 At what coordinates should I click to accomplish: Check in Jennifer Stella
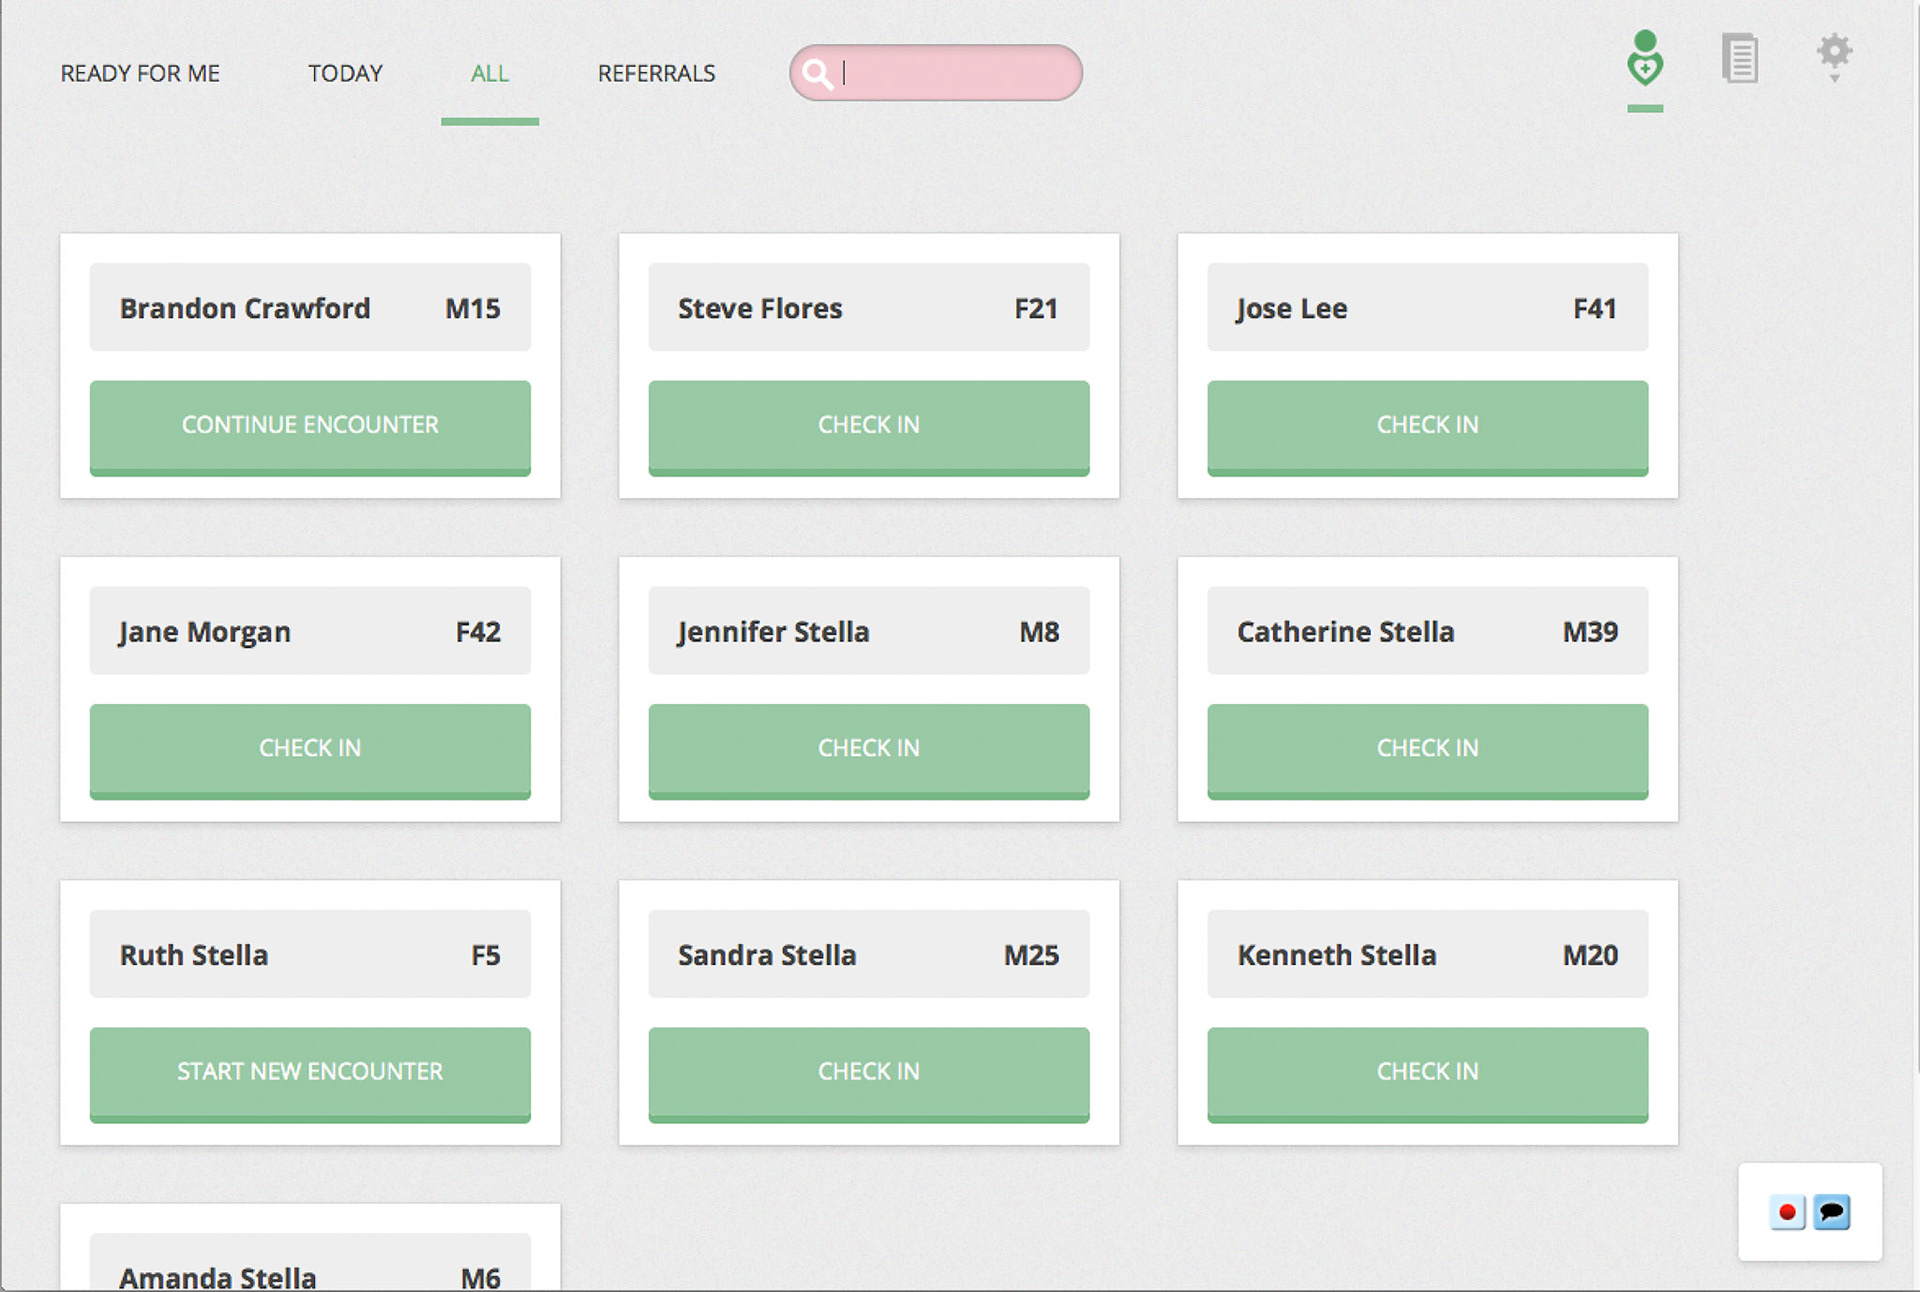point(868,749)
